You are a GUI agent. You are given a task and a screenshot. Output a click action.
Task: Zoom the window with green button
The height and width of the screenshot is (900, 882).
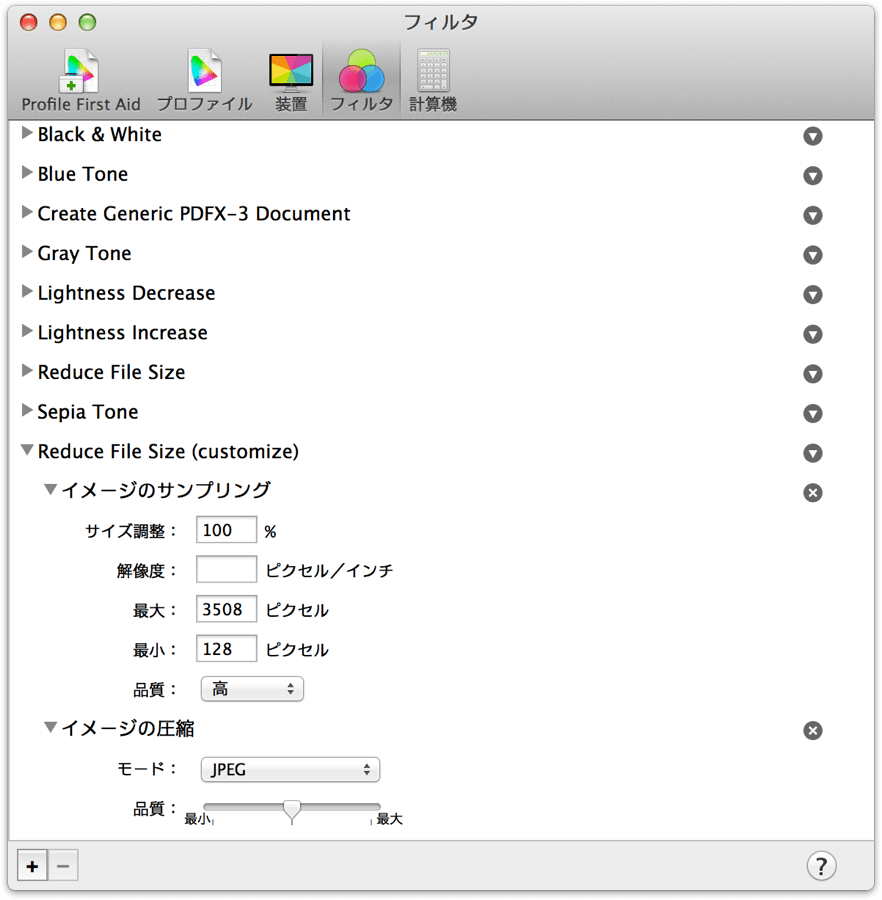(87, 22)
